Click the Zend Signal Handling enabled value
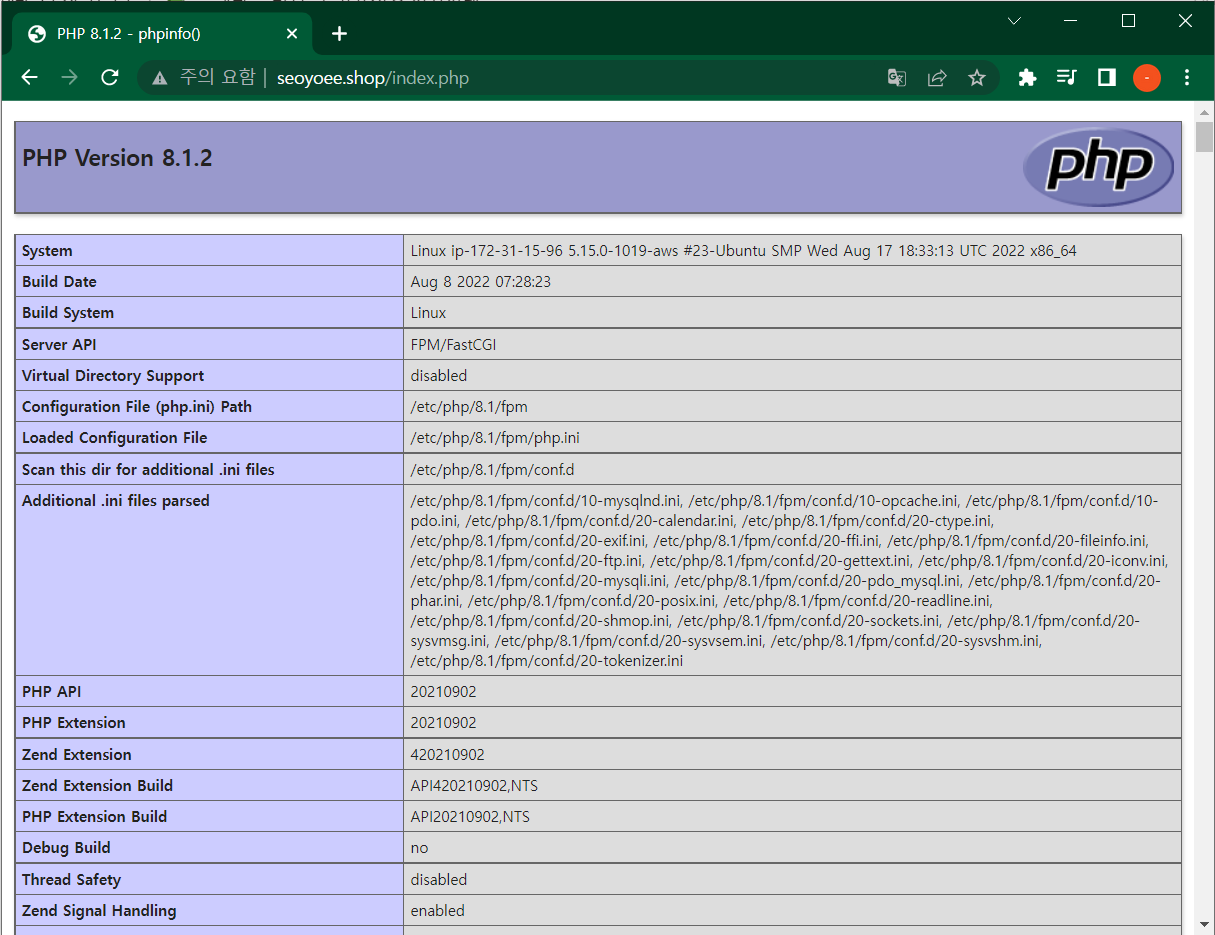The height and width of the screenshot is (935, 1215). (x=438, y=911)
